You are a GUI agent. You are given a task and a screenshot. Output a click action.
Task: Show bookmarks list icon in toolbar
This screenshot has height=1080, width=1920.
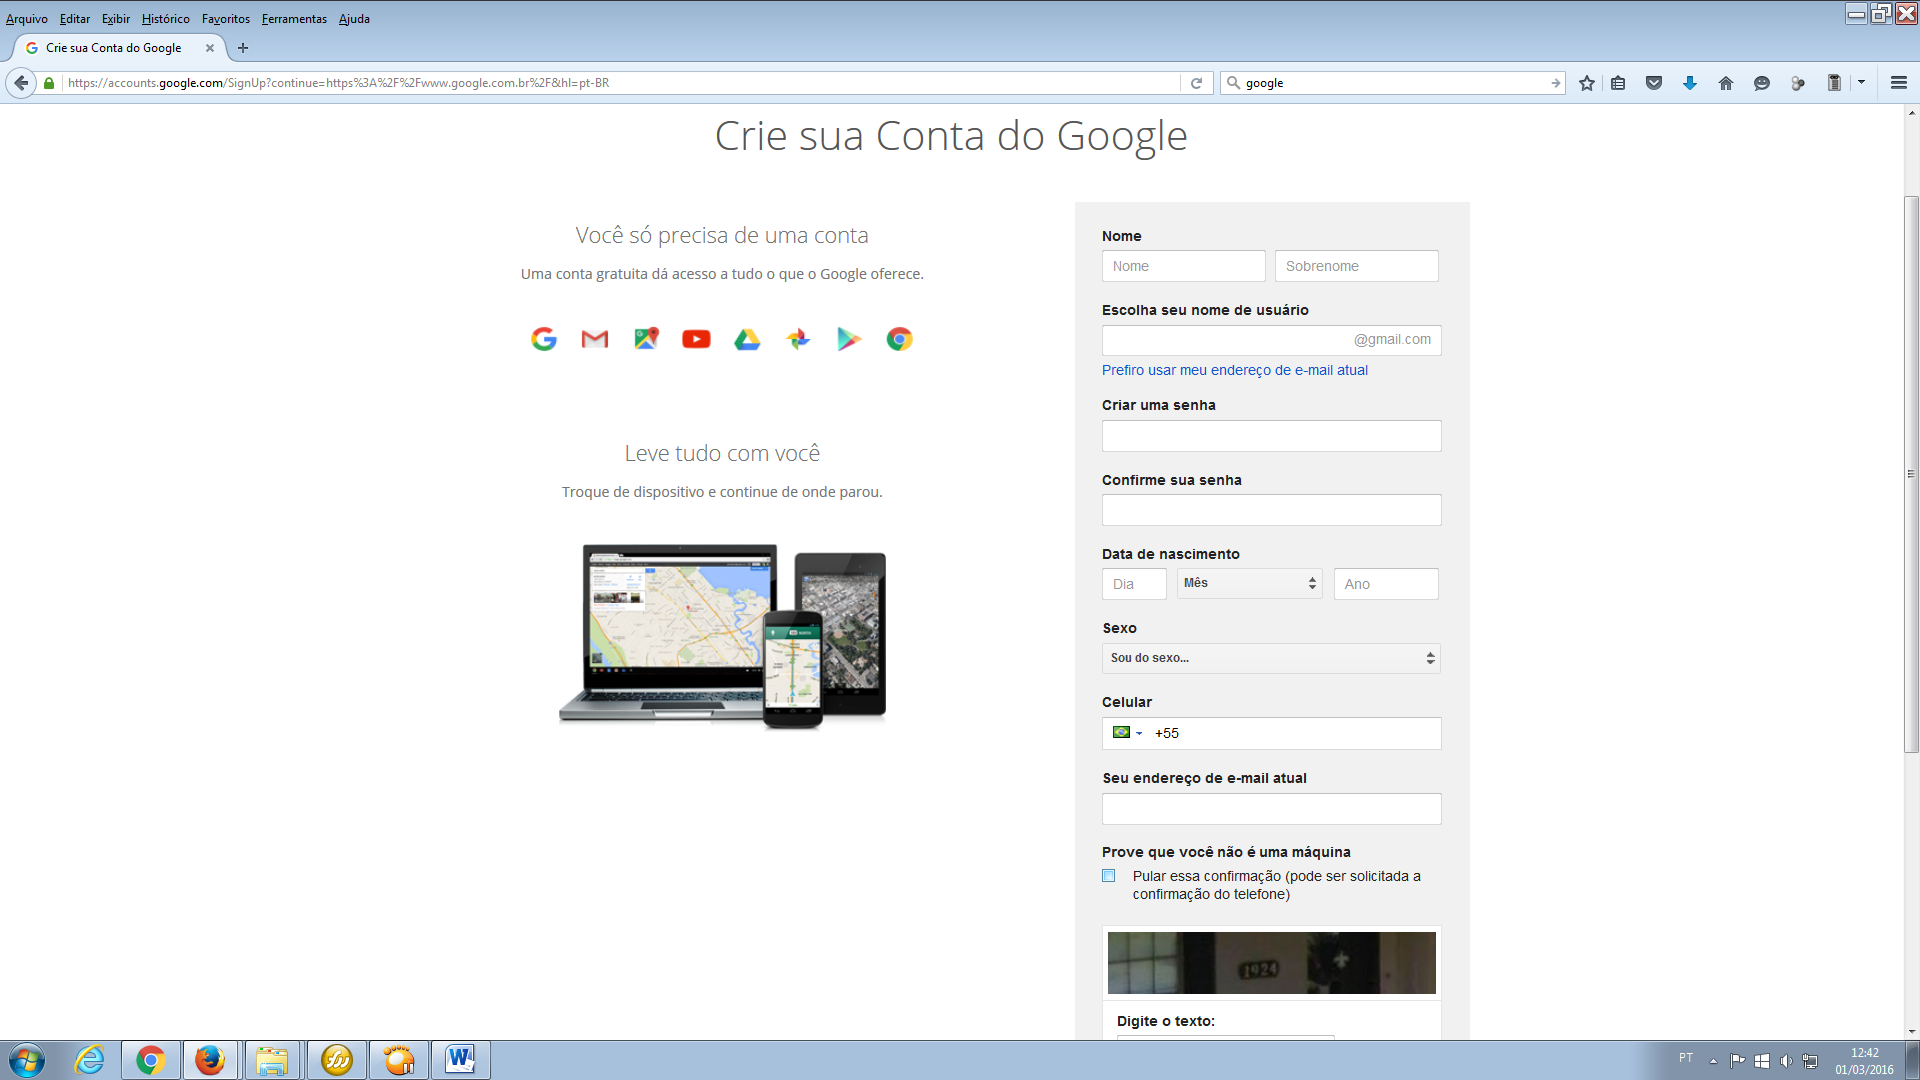(x=1618, y=83)
